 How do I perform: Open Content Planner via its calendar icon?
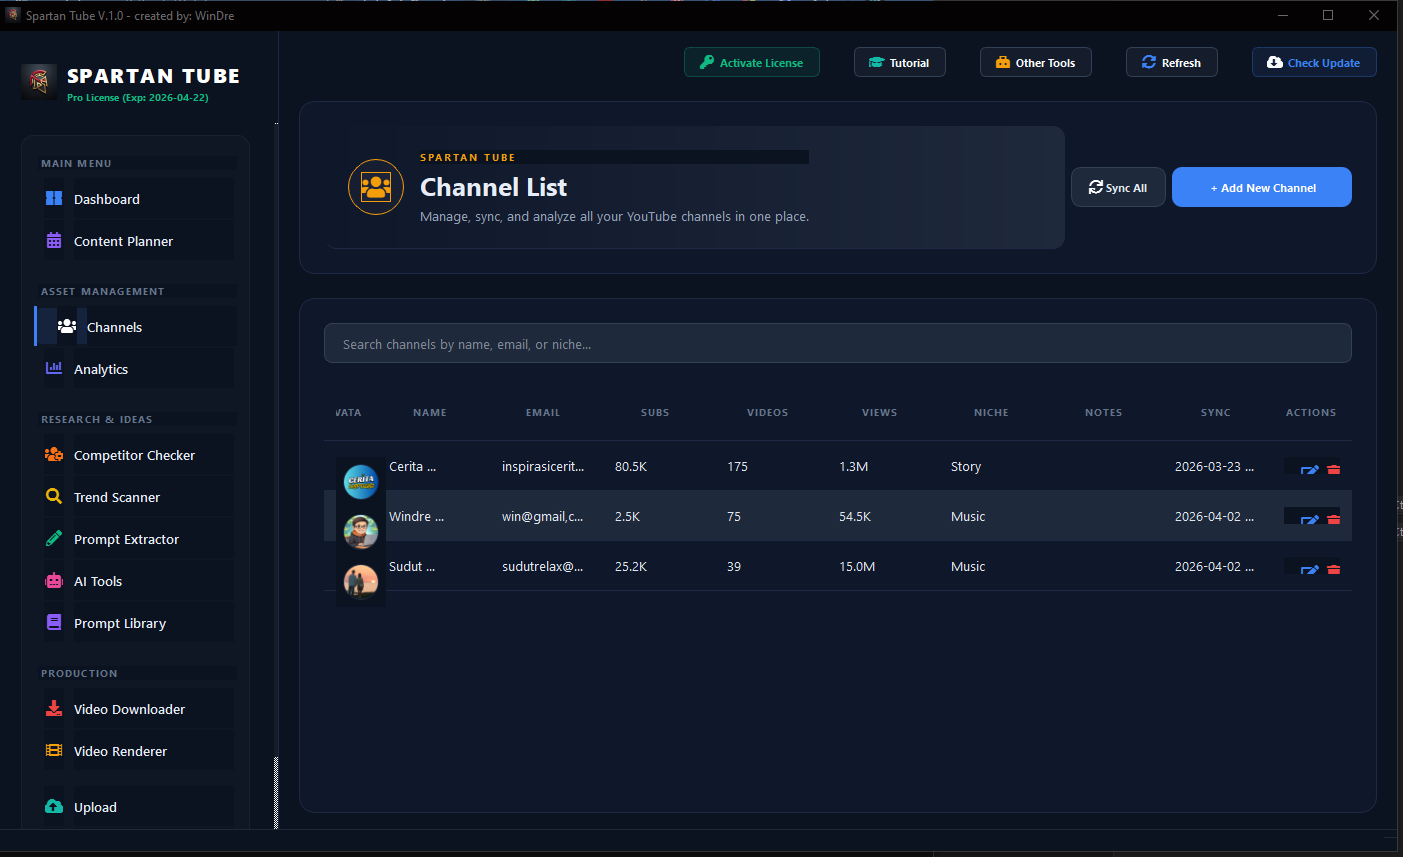coord(53,240)
